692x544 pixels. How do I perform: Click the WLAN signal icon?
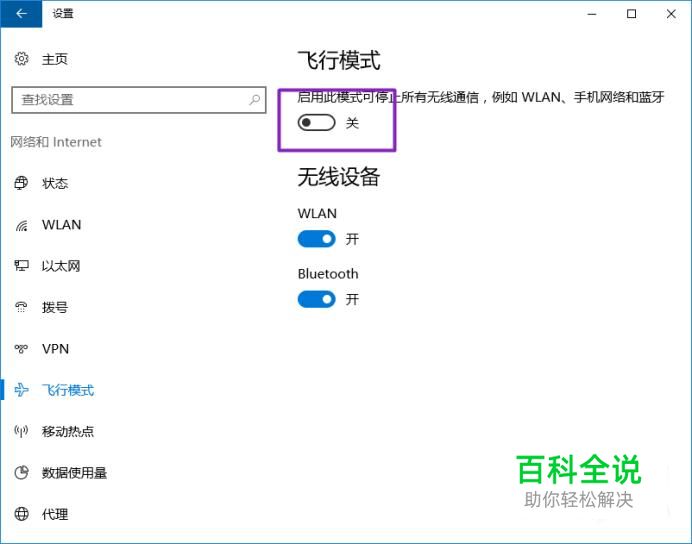click(21, 225)
